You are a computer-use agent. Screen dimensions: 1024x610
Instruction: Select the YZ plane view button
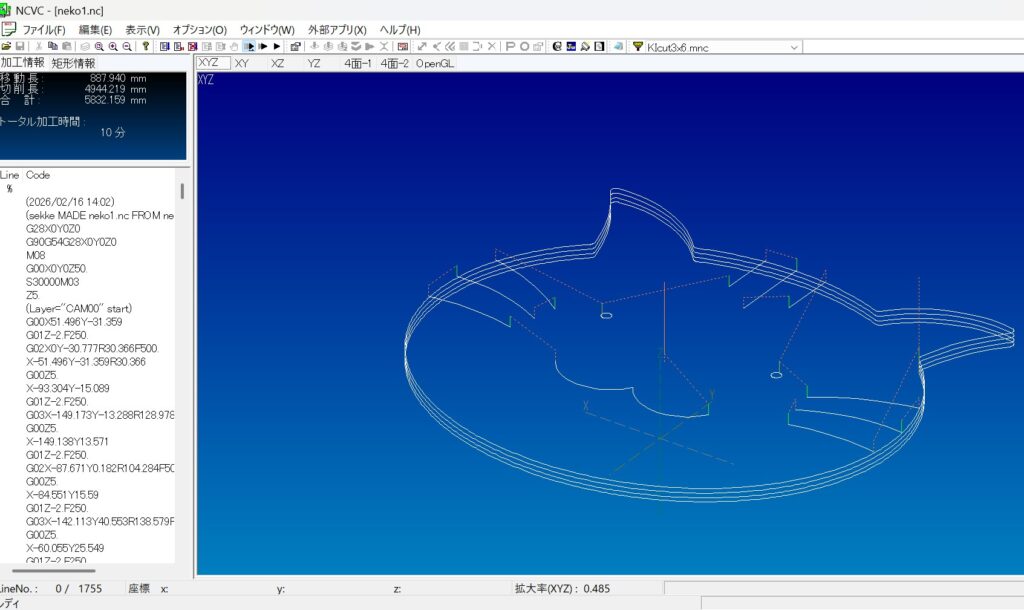click(x=314, y=63)
